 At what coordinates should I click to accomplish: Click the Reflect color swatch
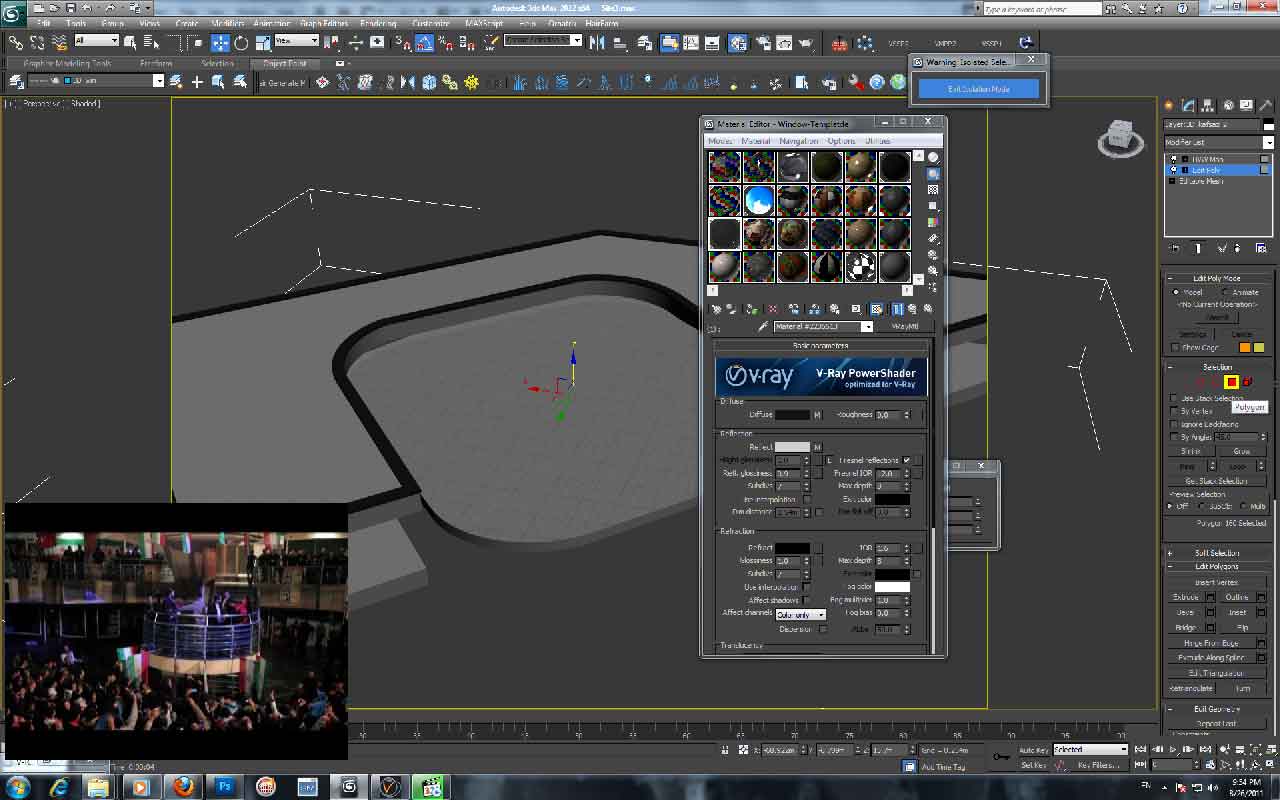click(x=792, y=447)
